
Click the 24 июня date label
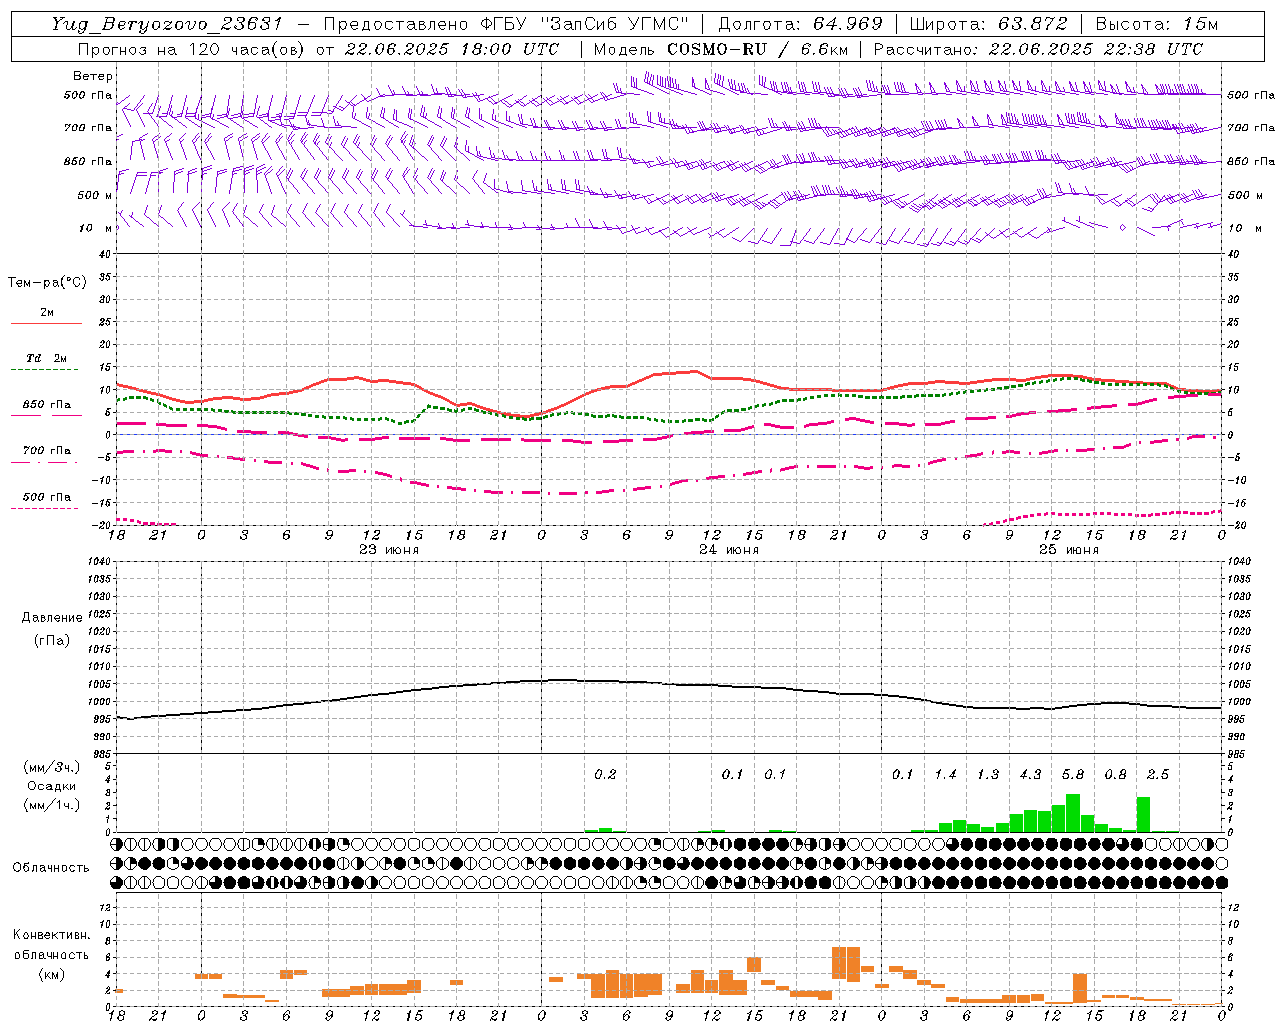[729, 550]
